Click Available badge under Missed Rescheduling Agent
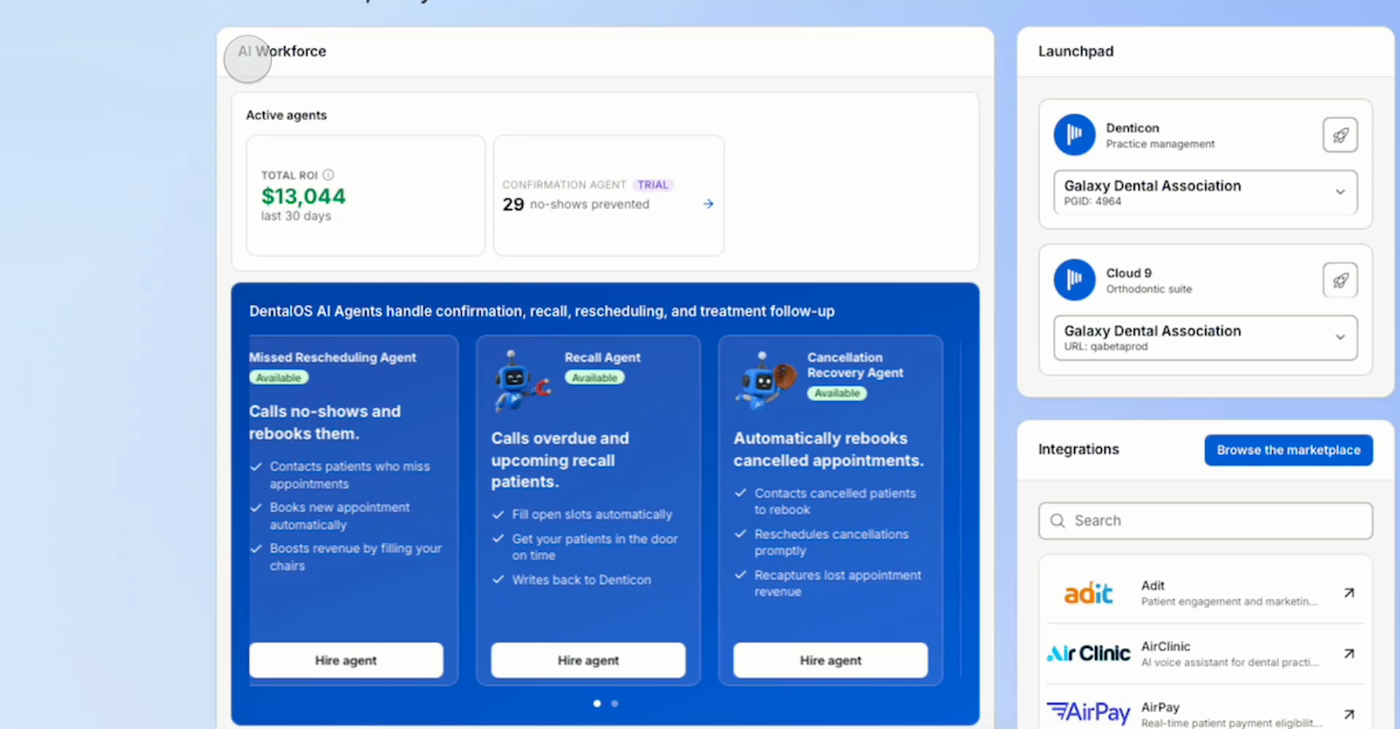 pyautogui.click(x=279, y=378)
